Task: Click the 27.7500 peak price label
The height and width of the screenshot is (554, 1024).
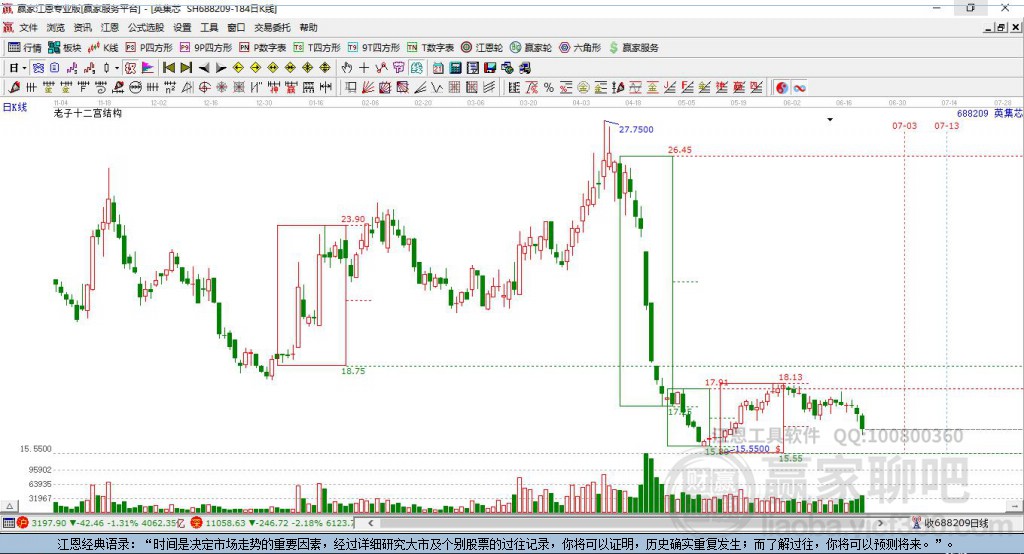Action: click(636, 129)
